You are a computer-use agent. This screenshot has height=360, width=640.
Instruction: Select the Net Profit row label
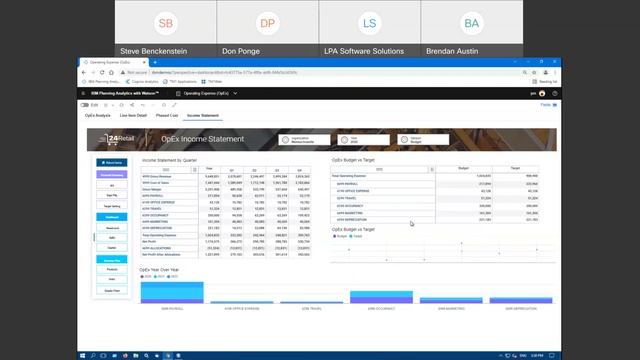[149, 242]
